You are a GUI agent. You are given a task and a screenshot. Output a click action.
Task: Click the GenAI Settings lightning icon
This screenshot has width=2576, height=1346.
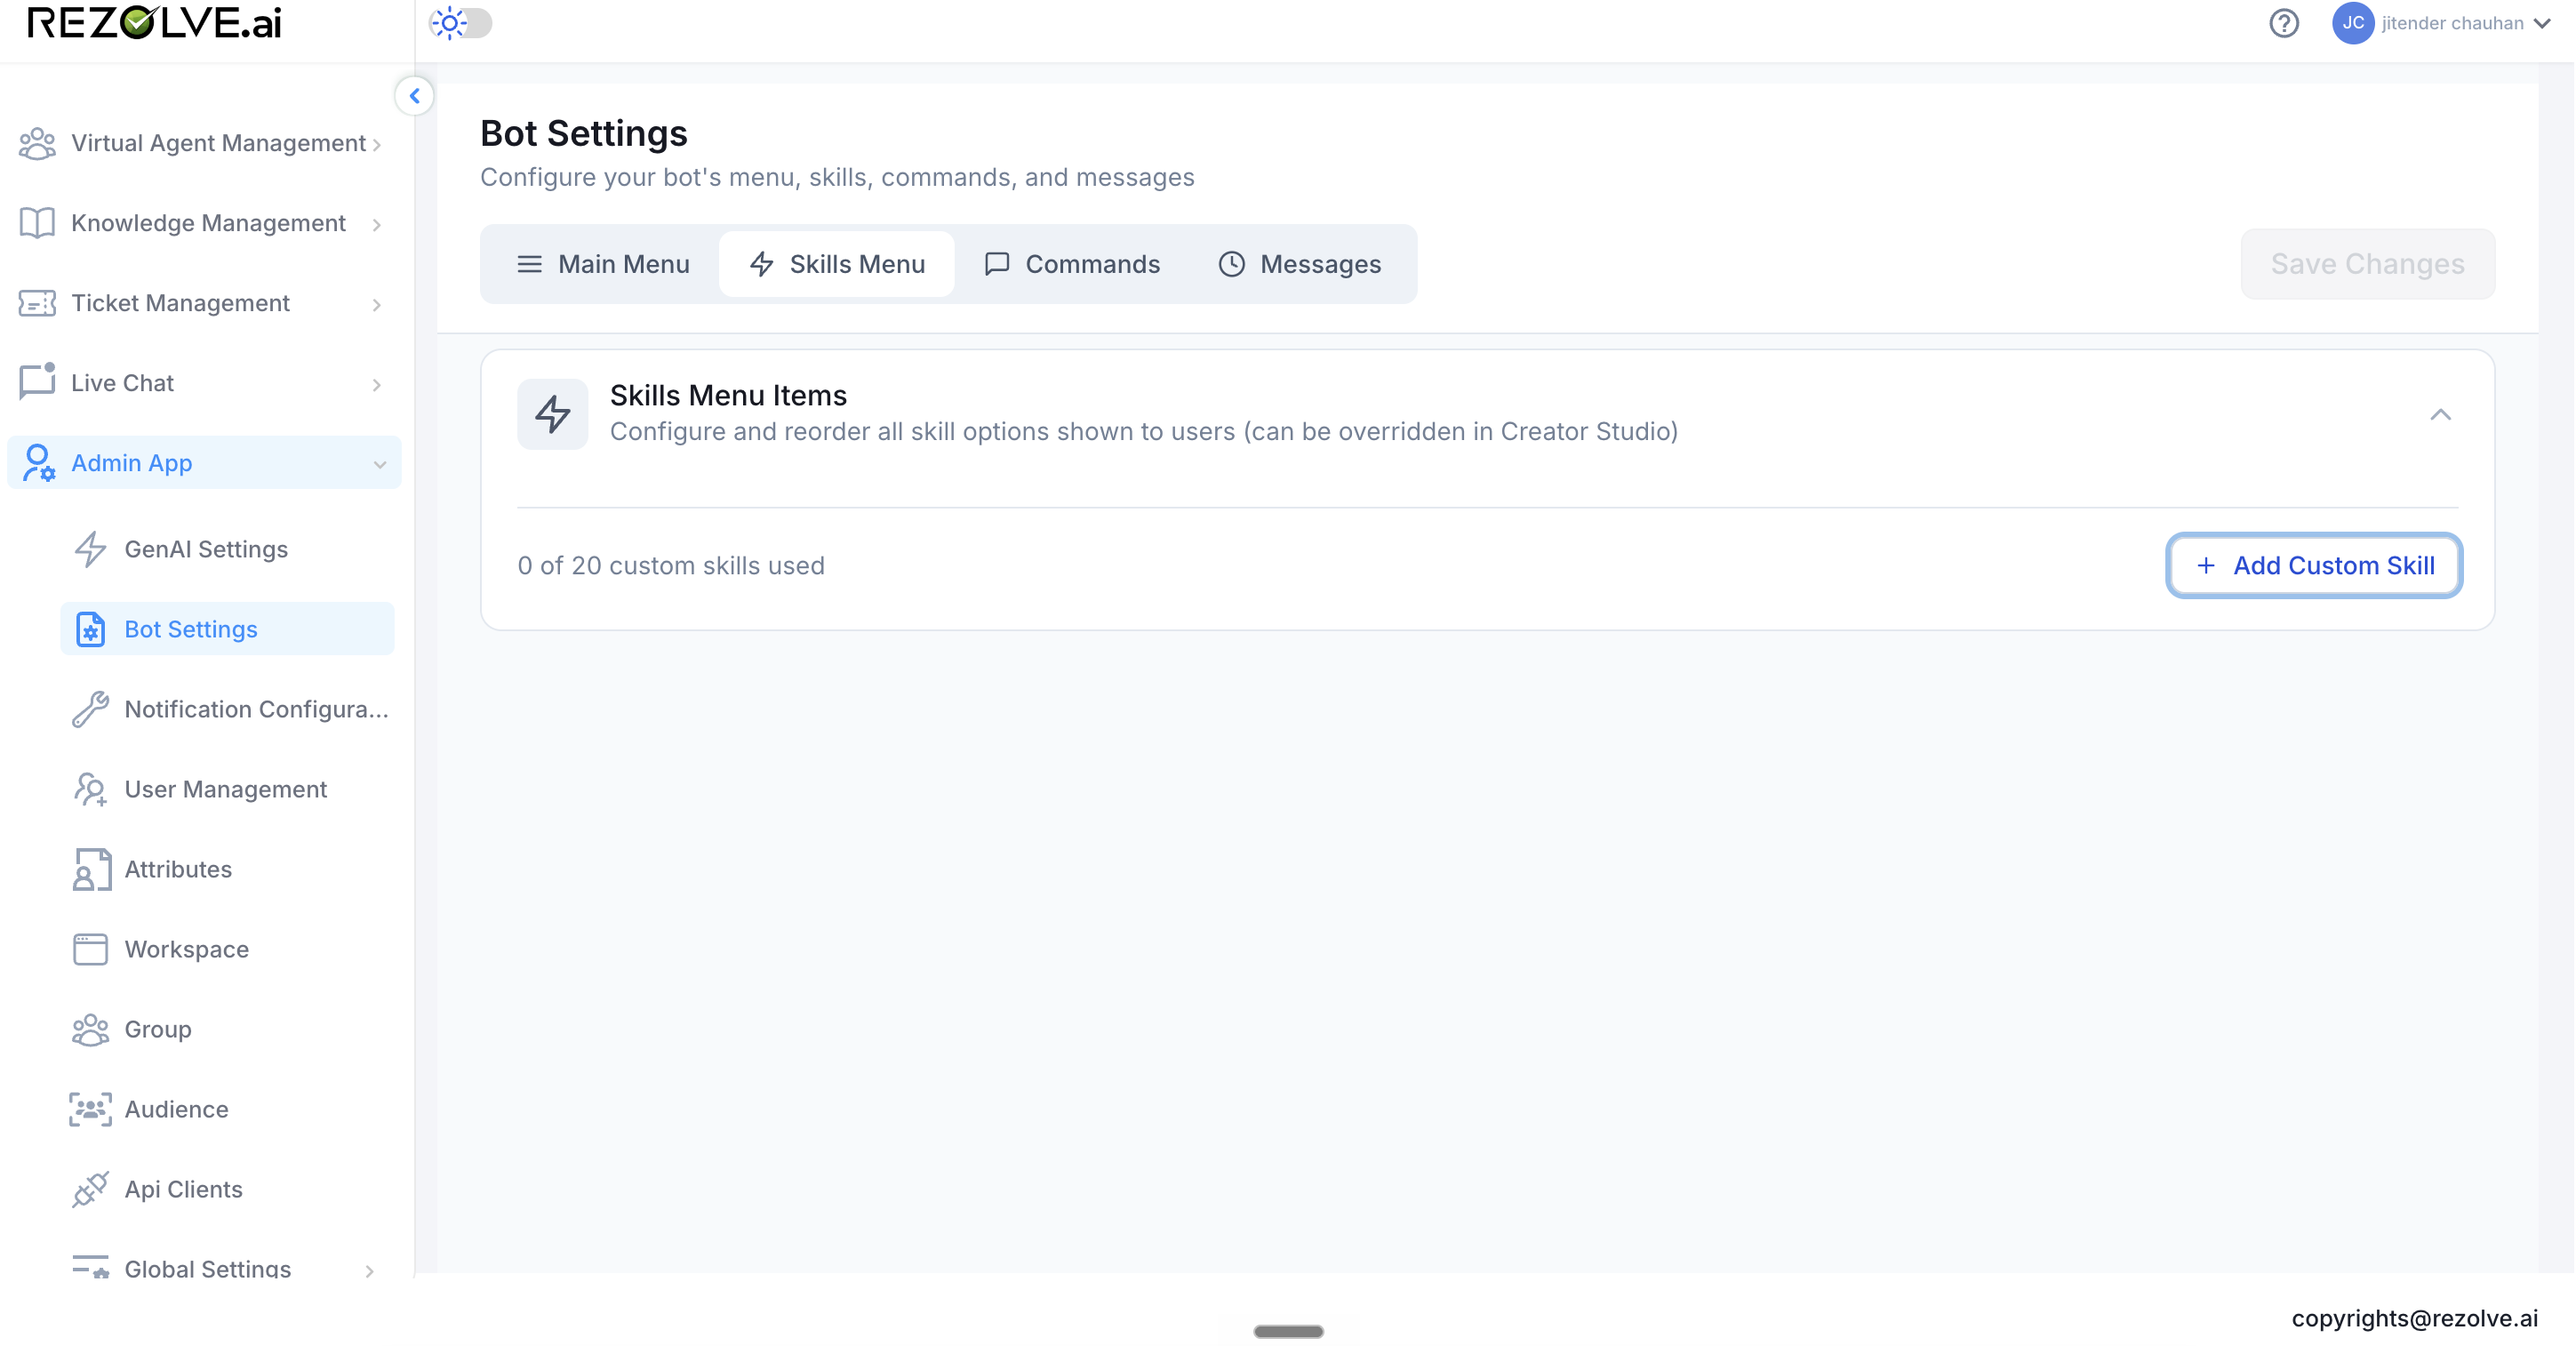(x=90, y=549)
